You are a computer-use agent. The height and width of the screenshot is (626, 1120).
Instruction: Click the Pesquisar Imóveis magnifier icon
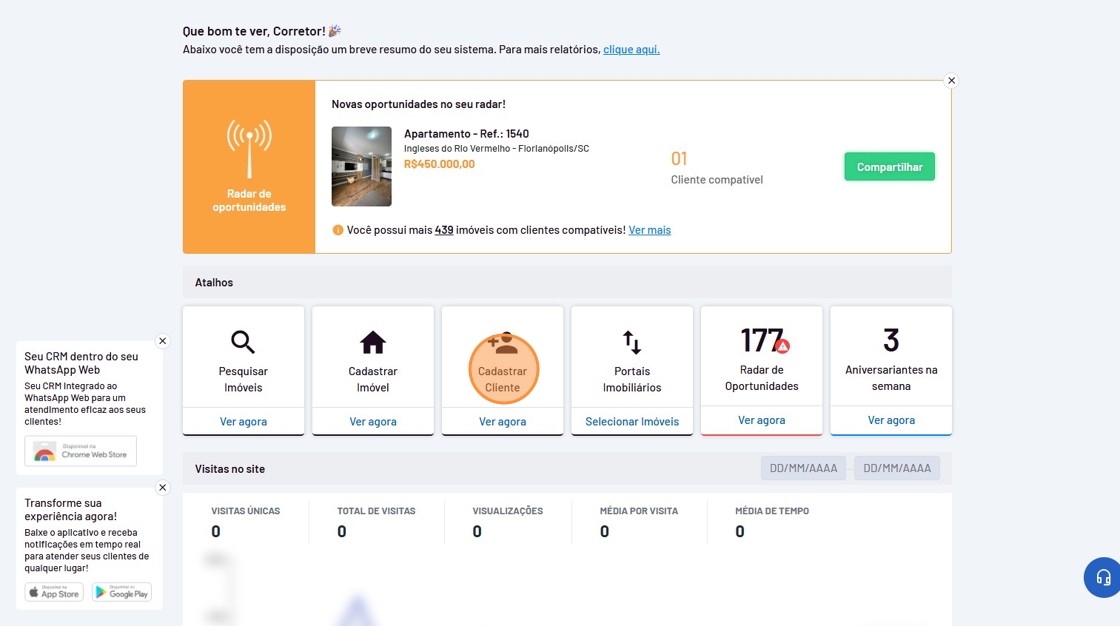click(243, 343)
